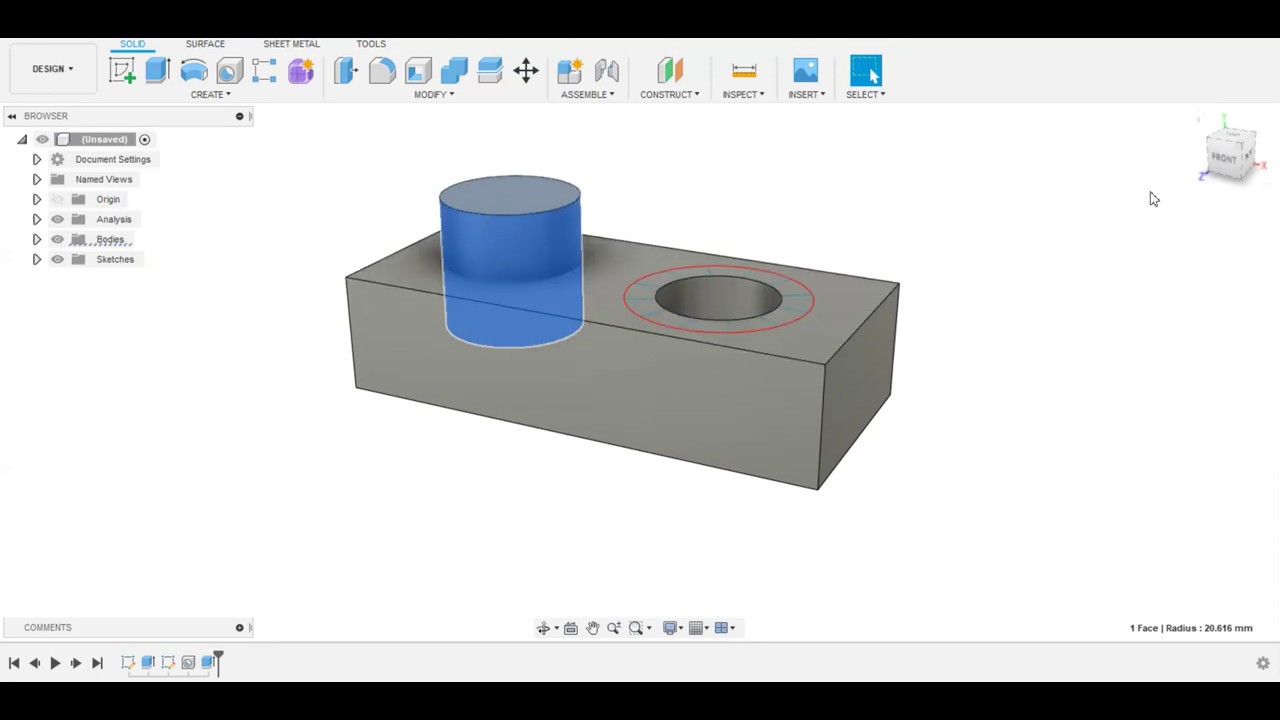Open the MODIFY menu label
Screen dimensions: 1280x720
pyautogui.click(x=434, y=95)
